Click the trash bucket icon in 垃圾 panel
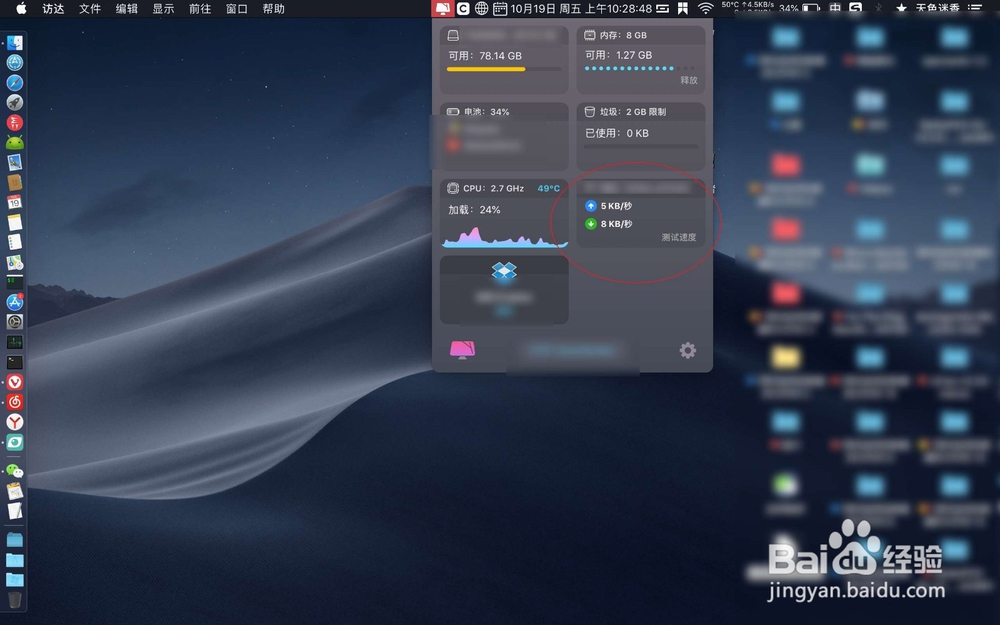The width and height of the screenshot is (1000, 625). coord(588,111)
